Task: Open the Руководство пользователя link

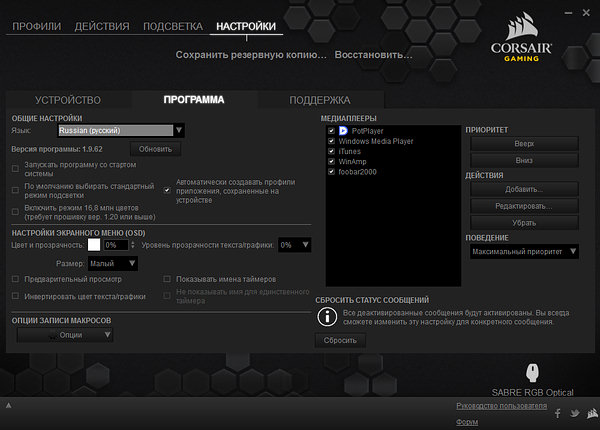Action: [501, 406]
